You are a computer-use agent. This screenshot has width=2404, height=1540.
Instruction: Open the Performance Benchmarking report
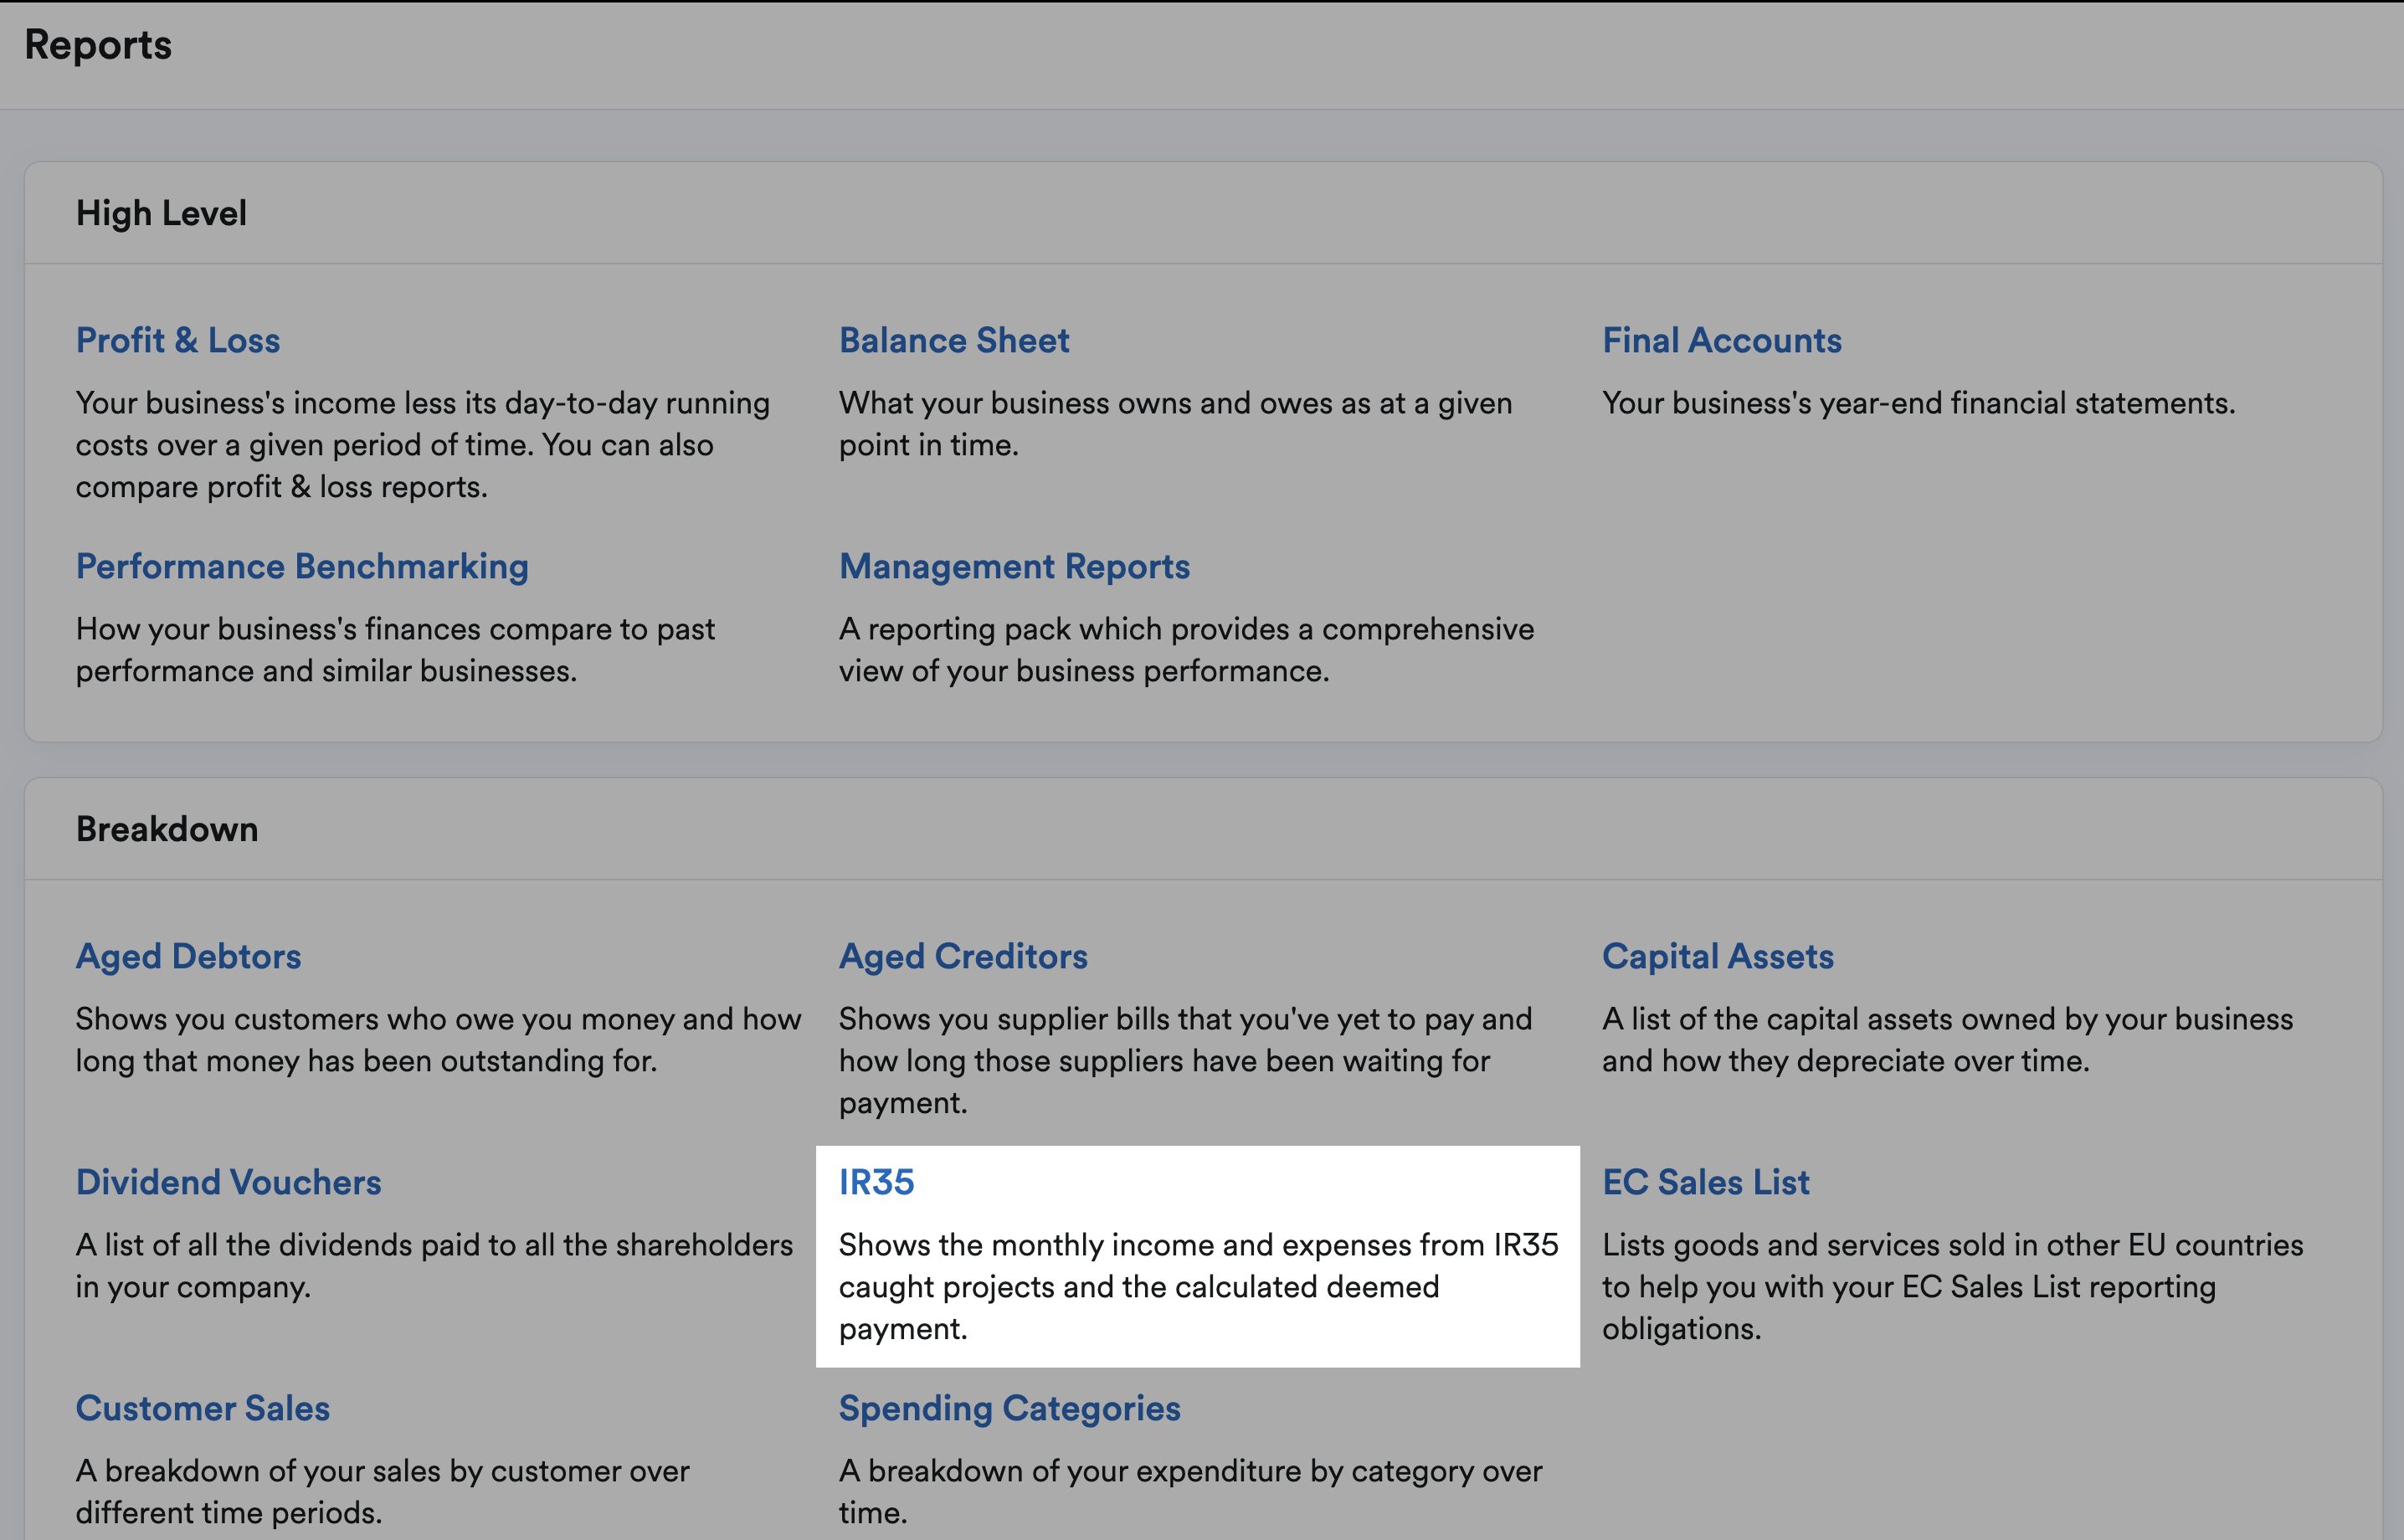tap(302, 567)
